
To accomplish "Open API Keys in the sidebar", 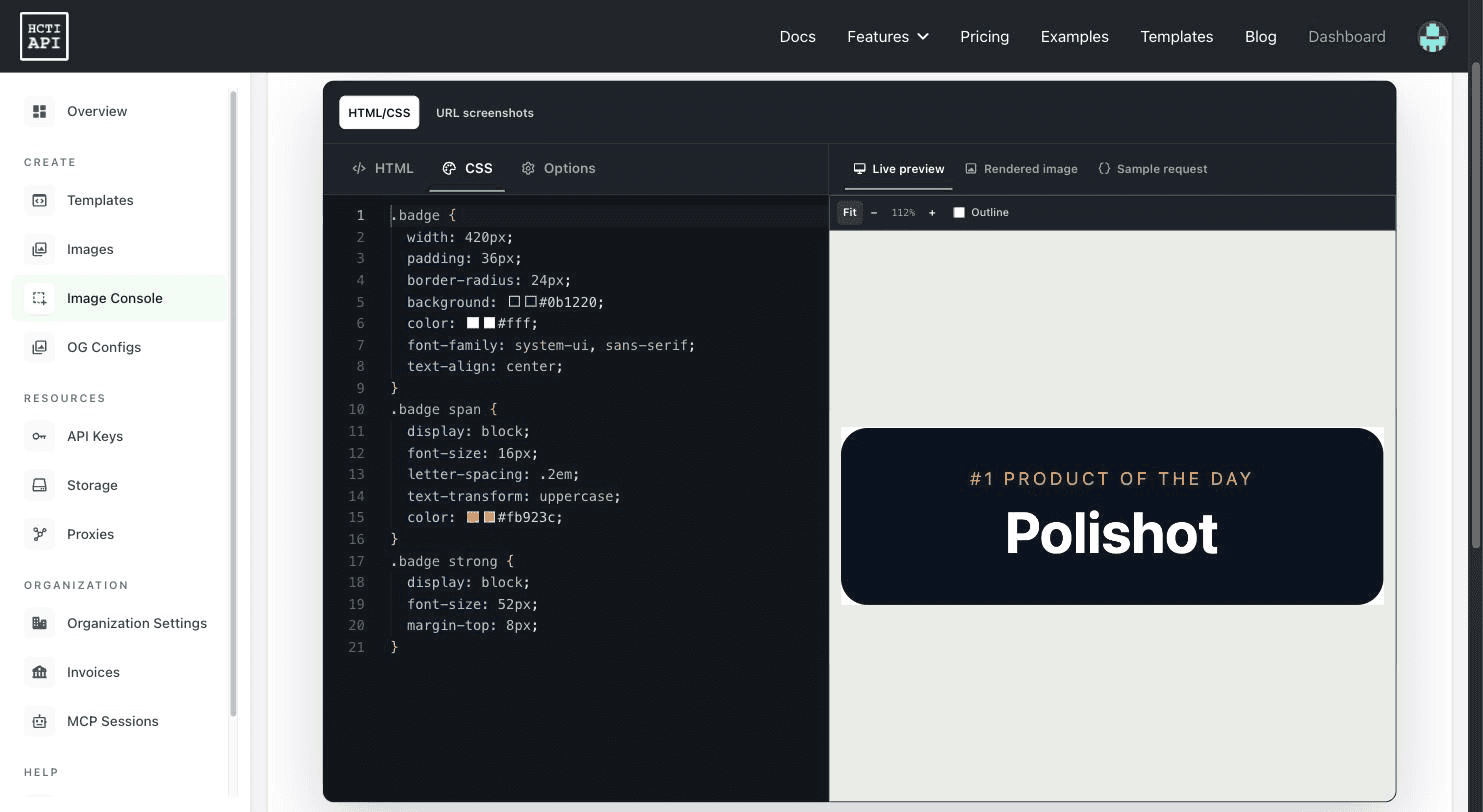I will pos(120,436).
